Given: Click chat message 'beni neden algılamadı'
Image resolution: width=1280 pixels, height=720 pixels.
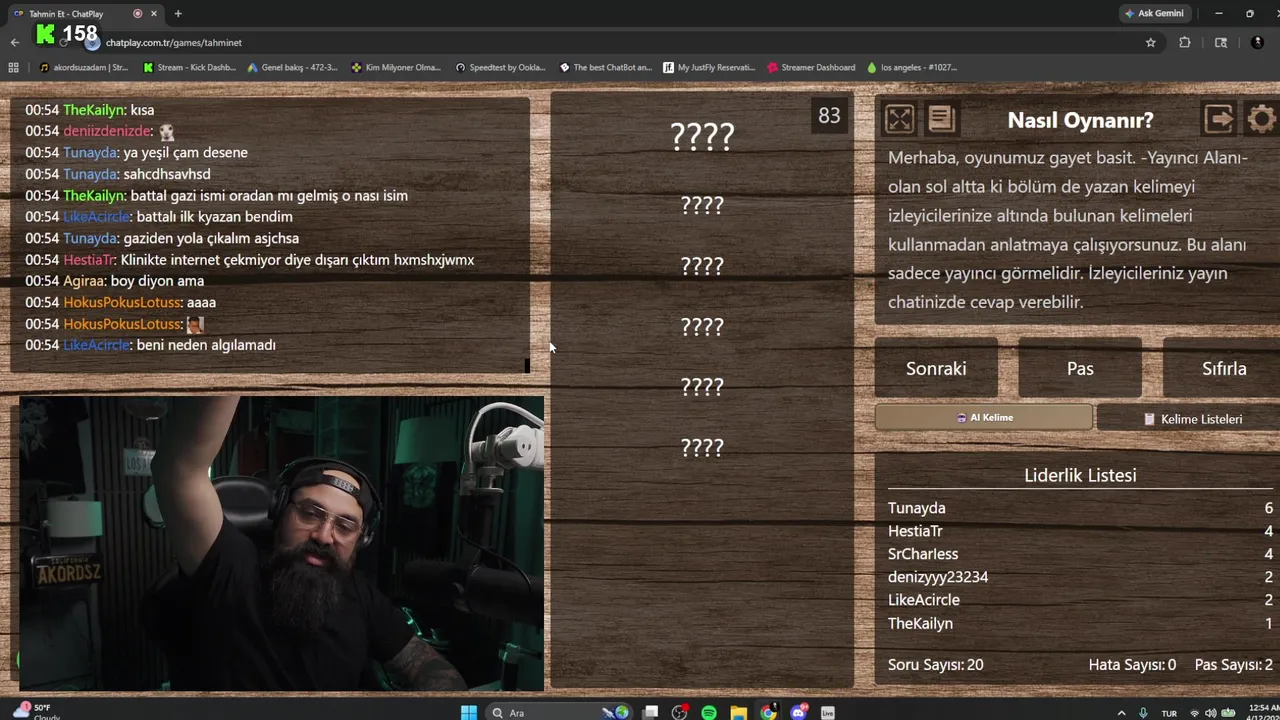Looking at the screenshot, I should point(206,345).
